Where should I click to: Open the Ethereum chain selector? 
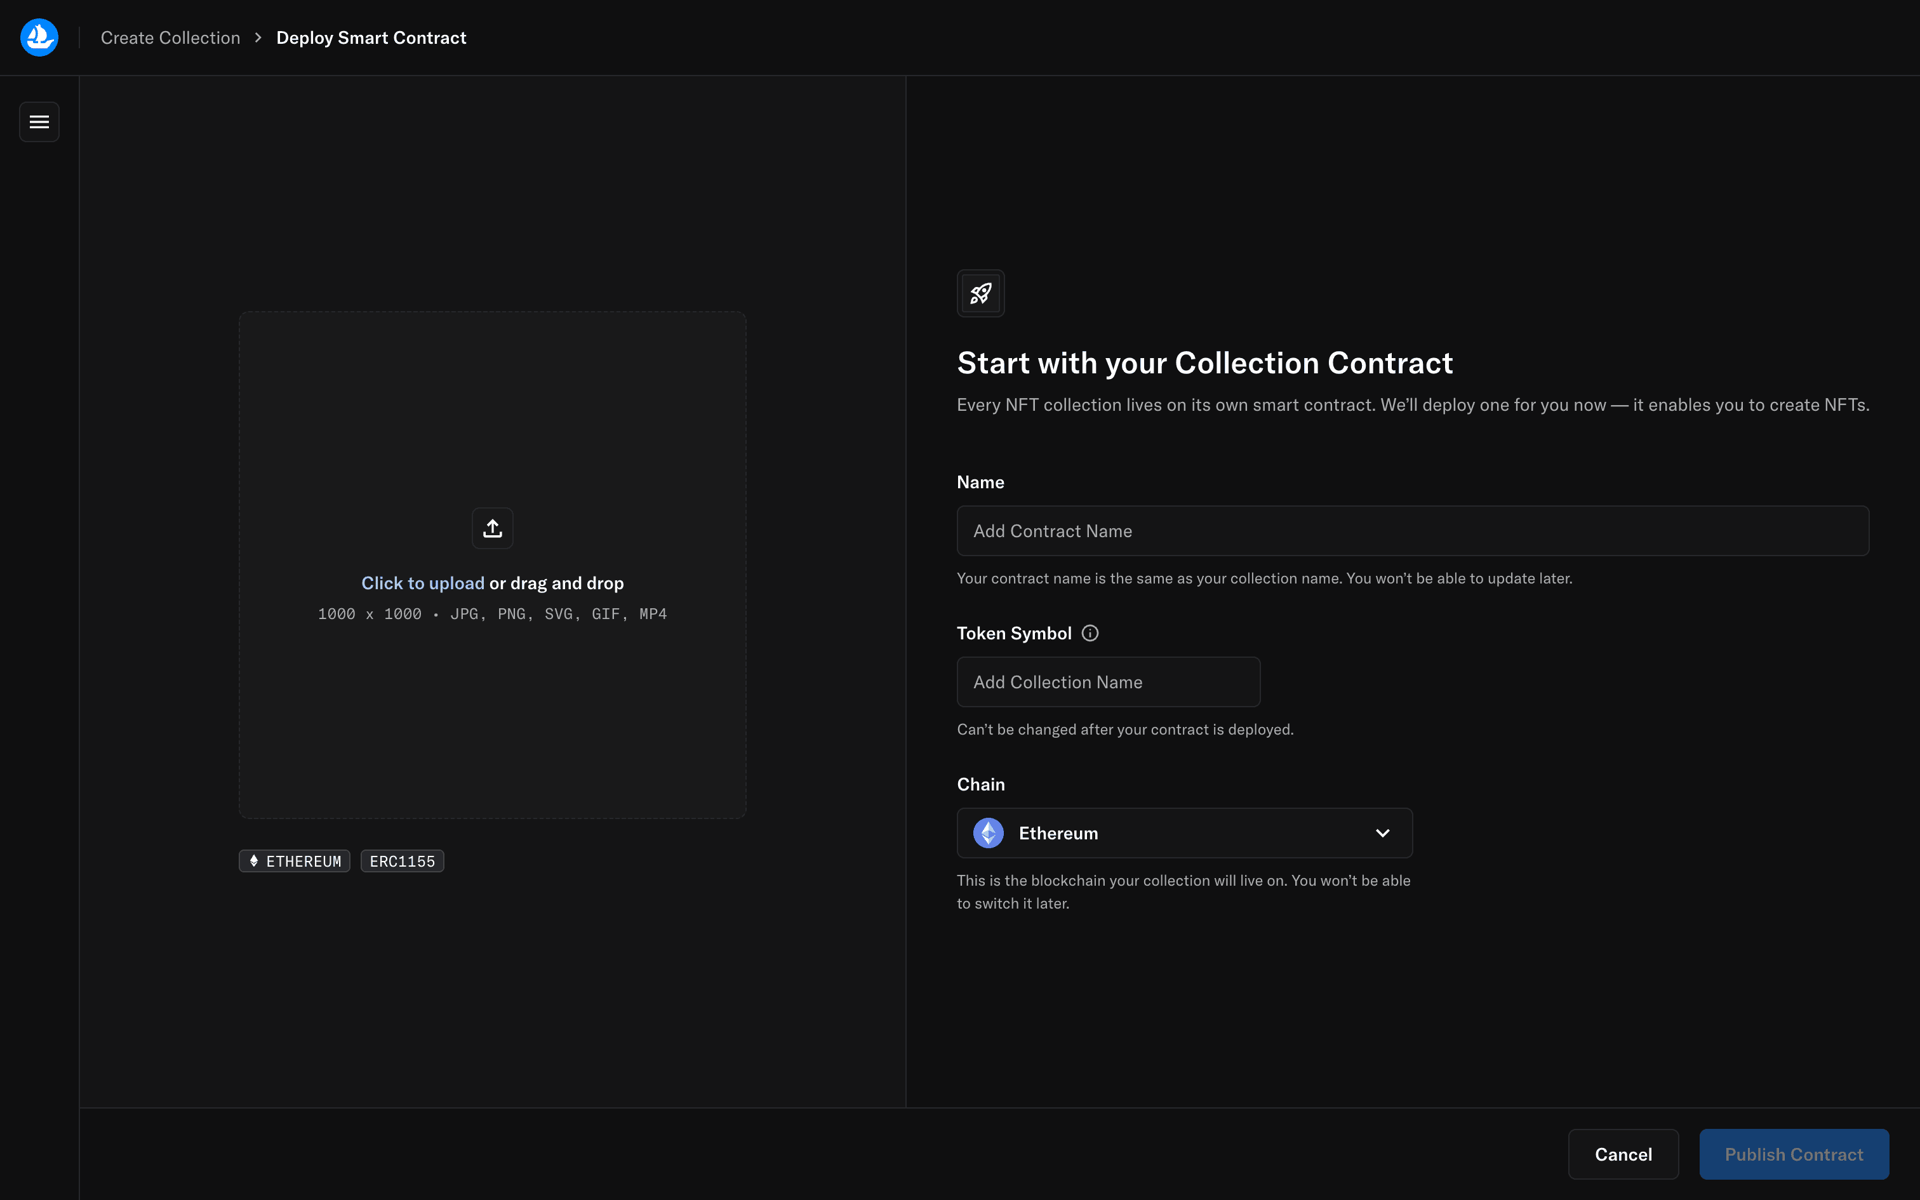[x=1184, y=833]
